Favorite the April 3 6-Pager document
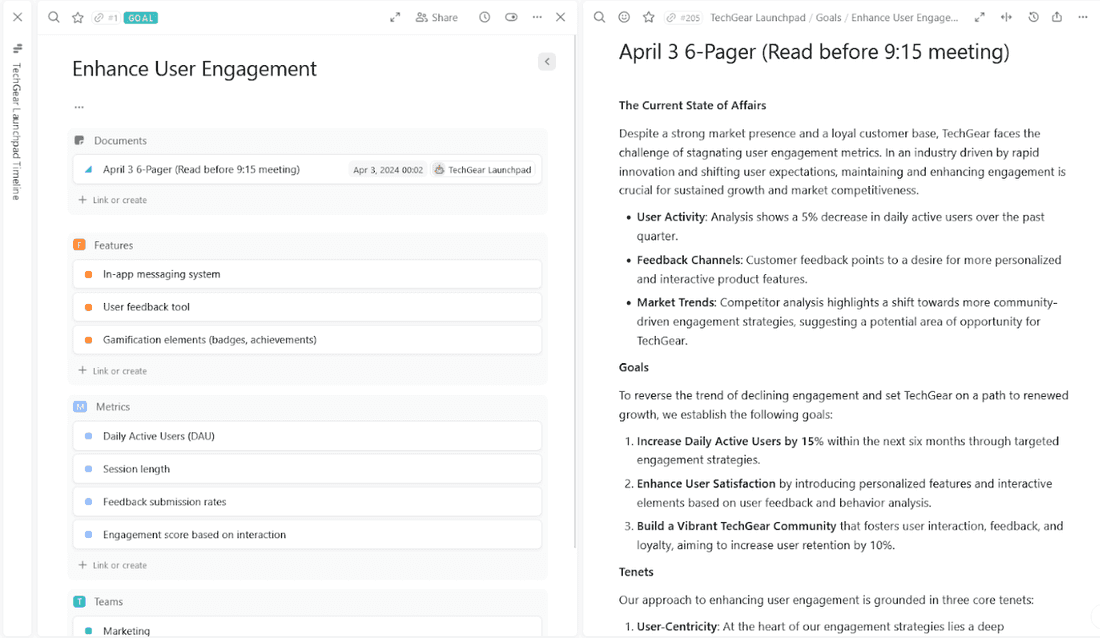1100x638 pixels. pyautogui.click(x=648, y=17)
